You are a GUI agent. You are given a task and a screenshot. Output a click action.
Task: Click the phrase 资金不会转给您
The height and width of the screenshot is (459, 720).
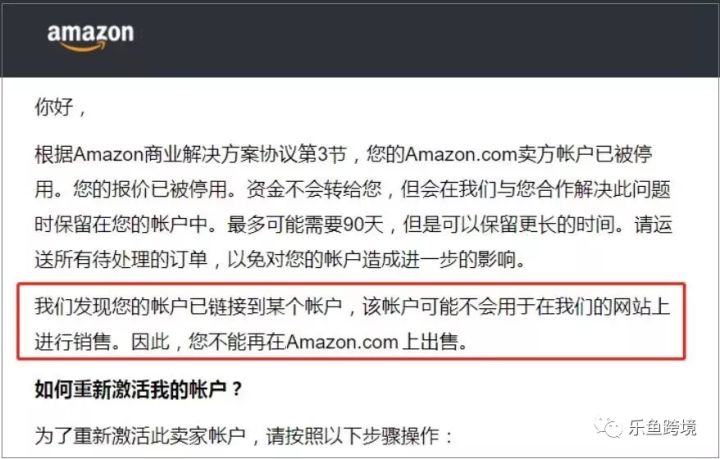click(314, 190)
